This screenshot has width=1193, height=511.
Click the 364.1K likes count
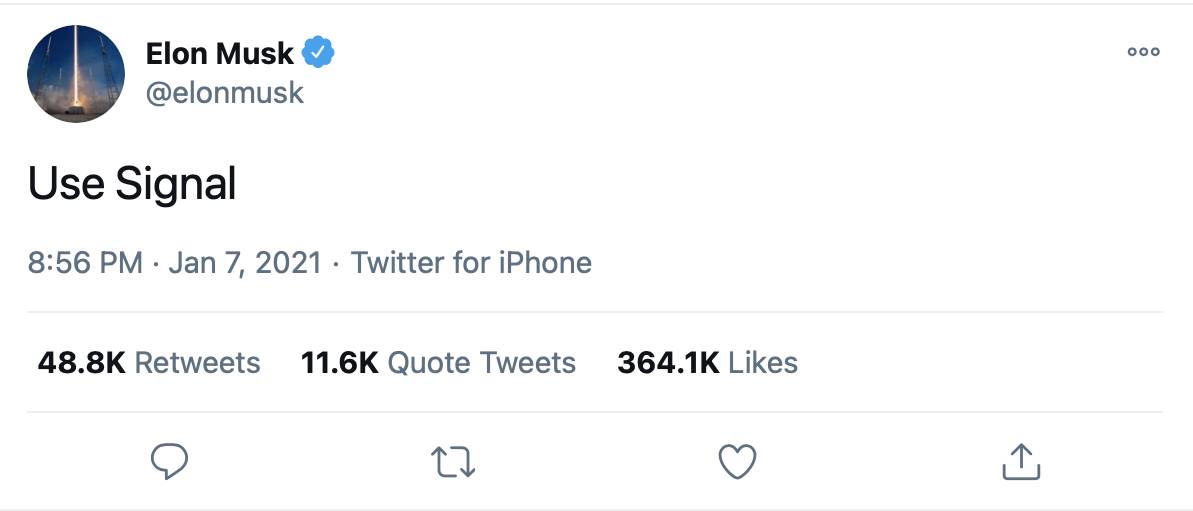click(x=668, y=362)
